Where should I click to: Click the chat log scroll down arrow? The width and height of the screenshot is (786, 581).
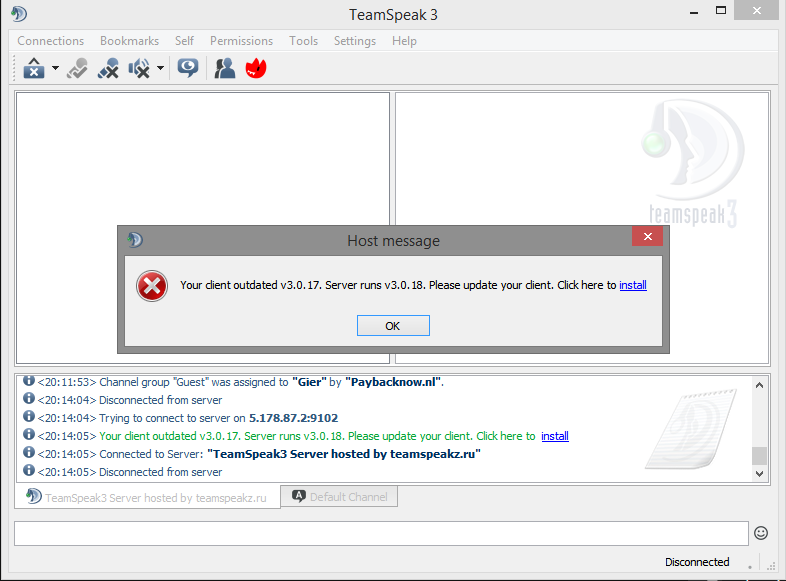(x=759, y=473)
